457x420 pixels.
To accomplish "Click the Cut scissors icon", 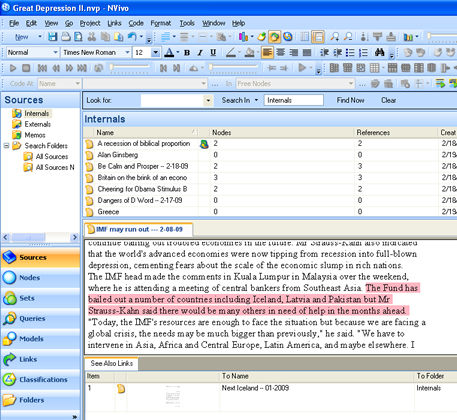I will [x=92, y=37].
